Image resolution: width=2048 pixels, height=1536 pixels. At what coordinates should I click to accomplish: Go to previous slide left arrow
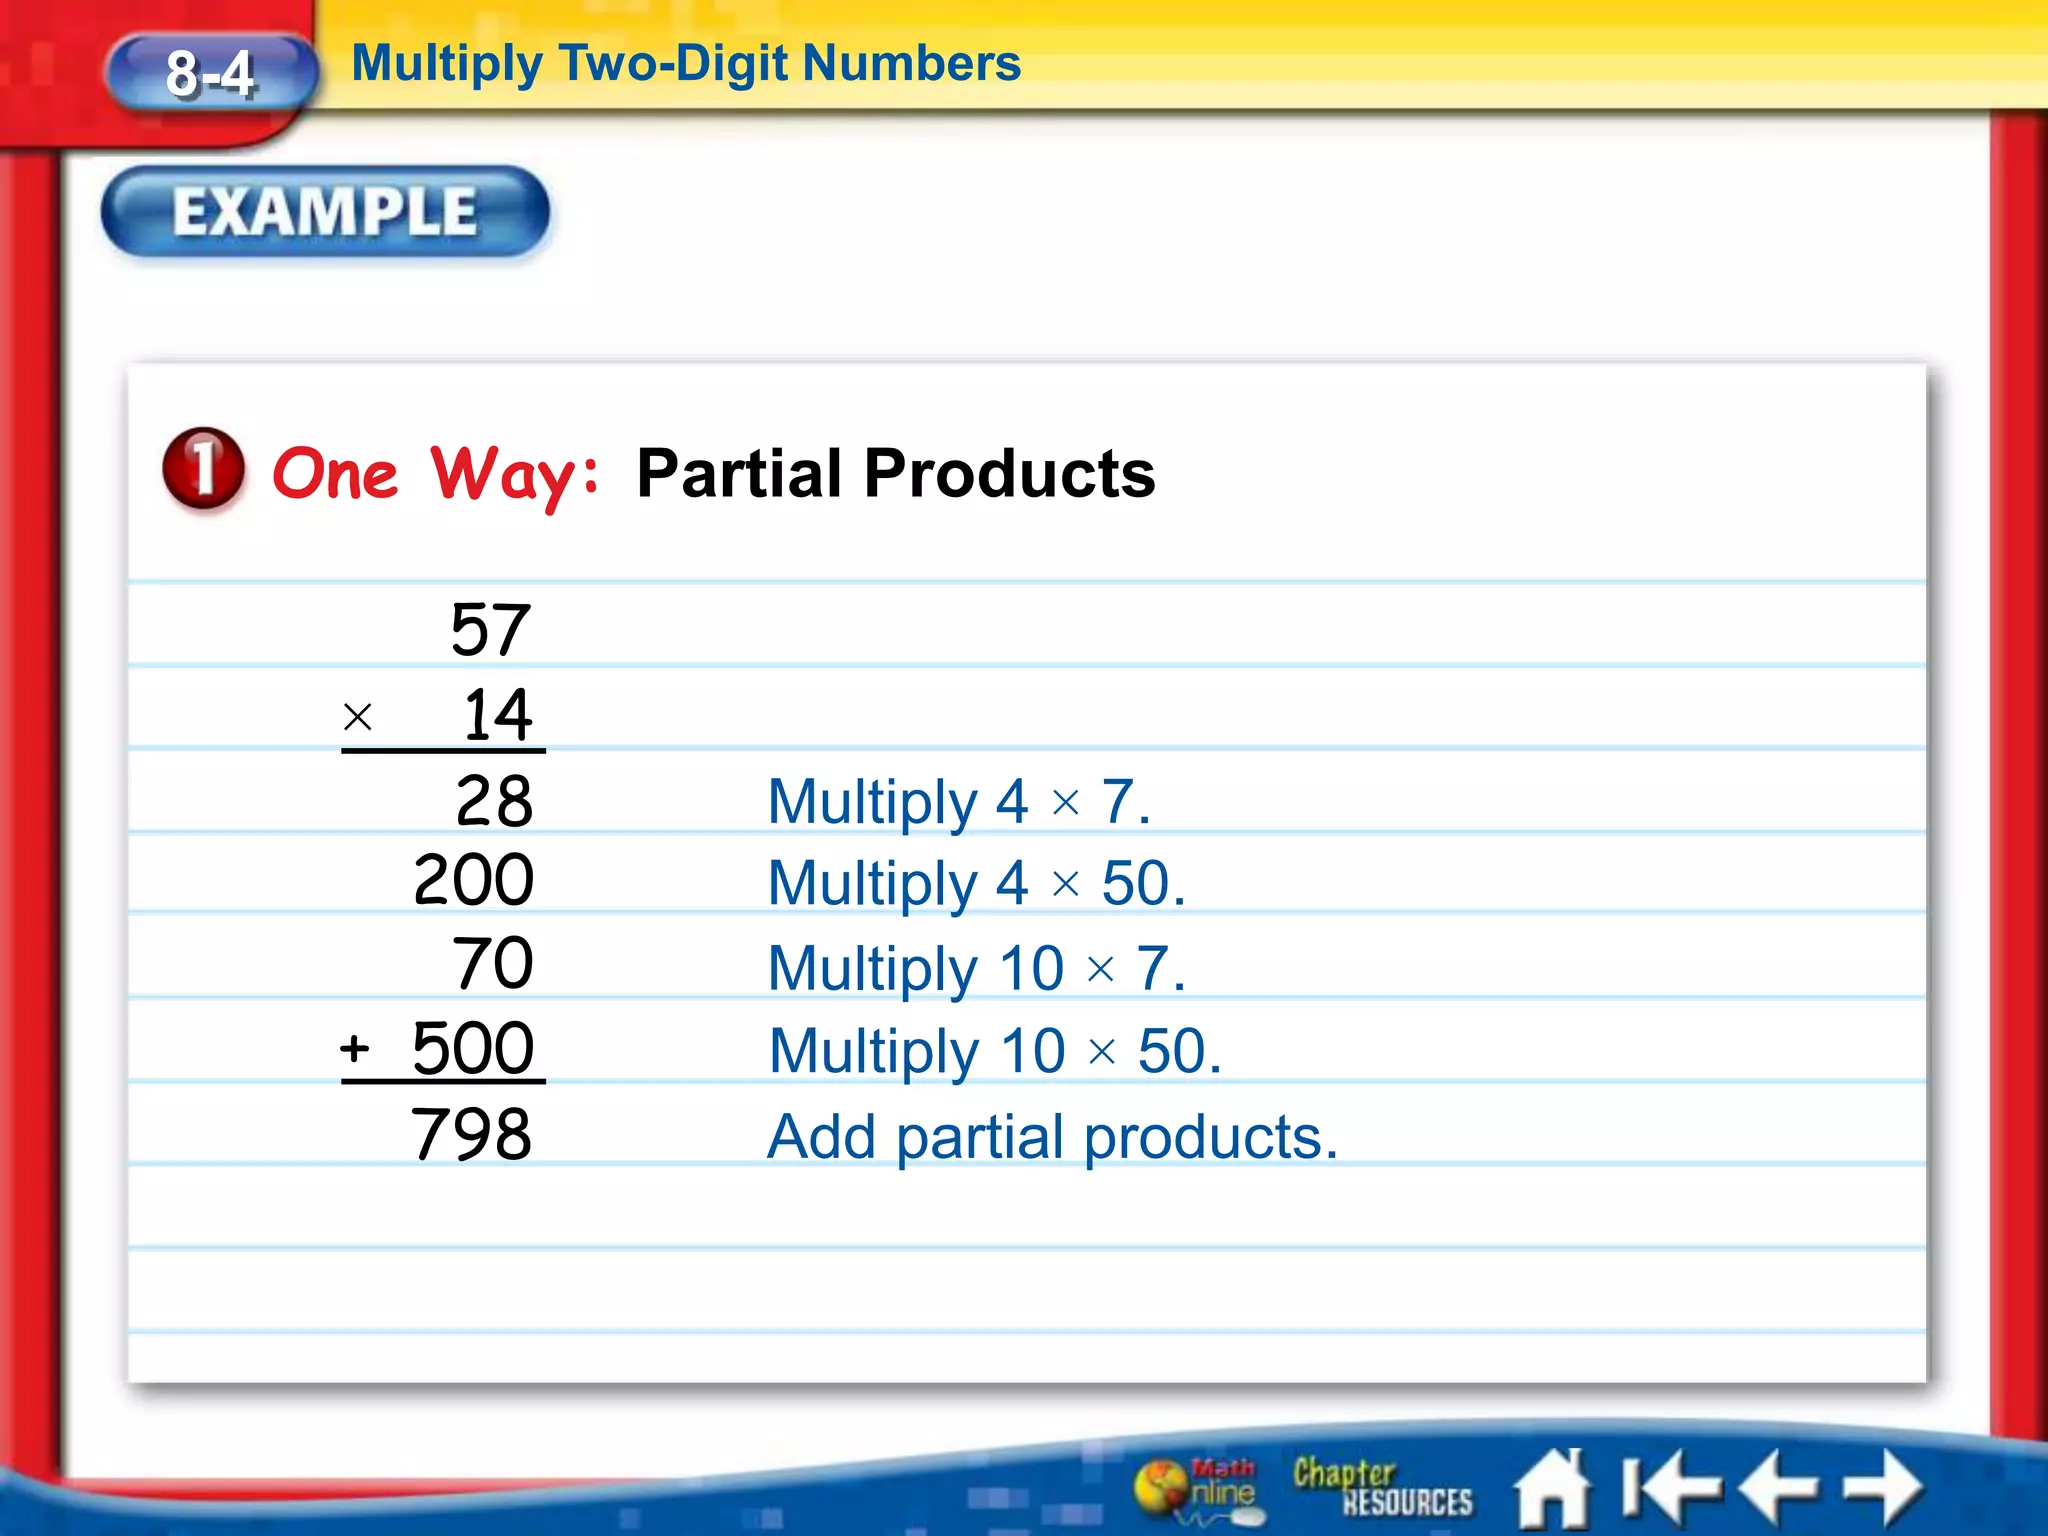(1778, 1489)
